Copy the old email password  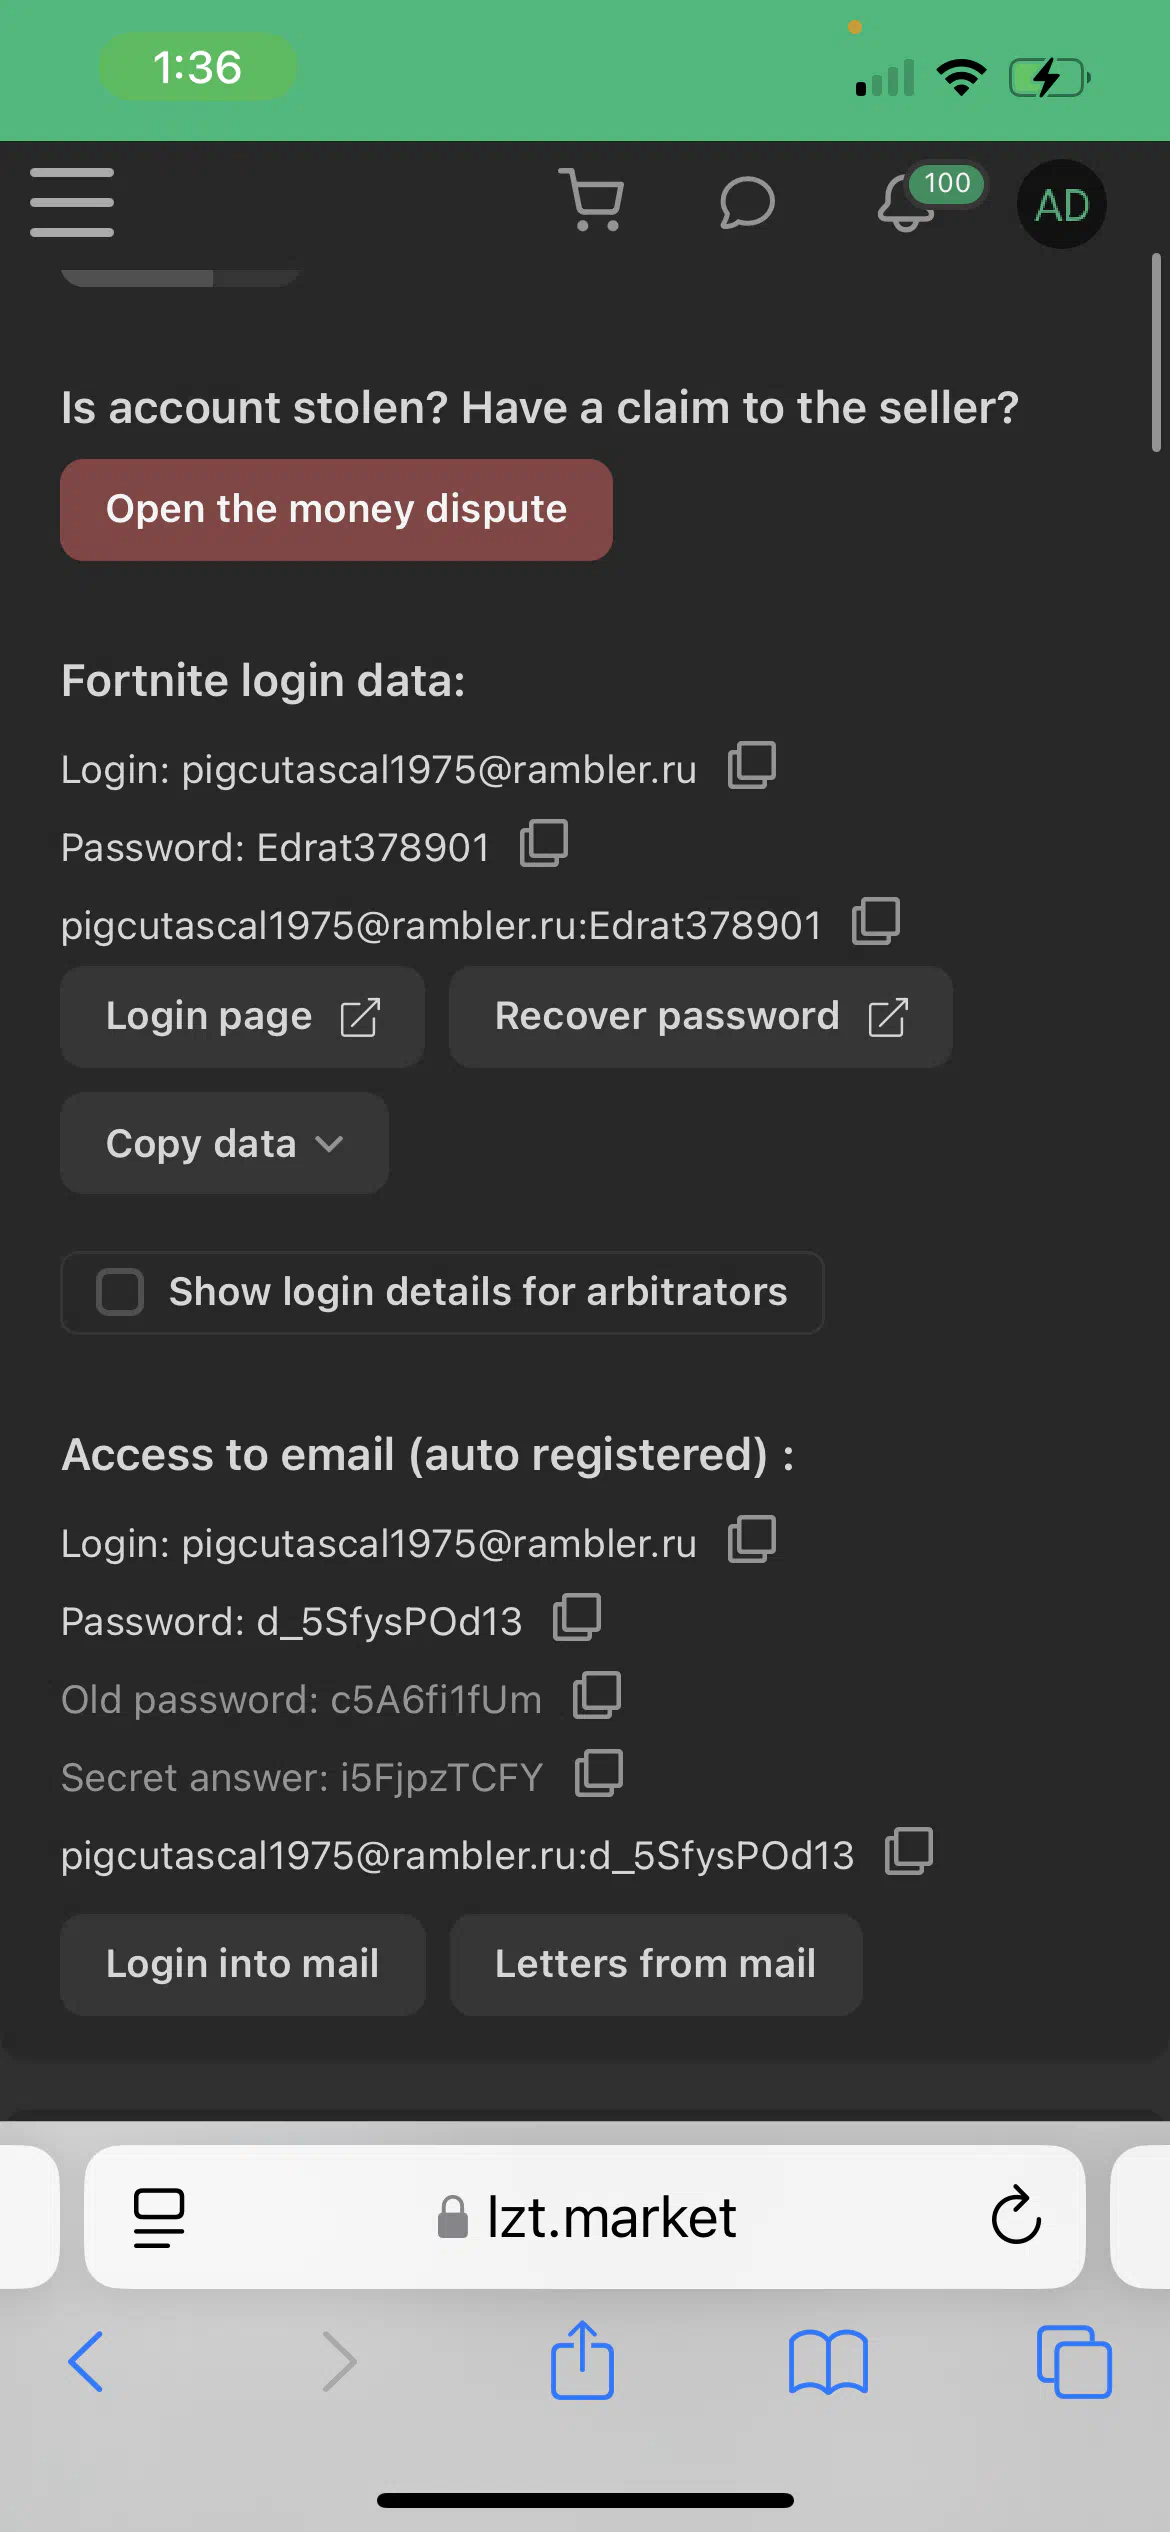(597, 1696)
